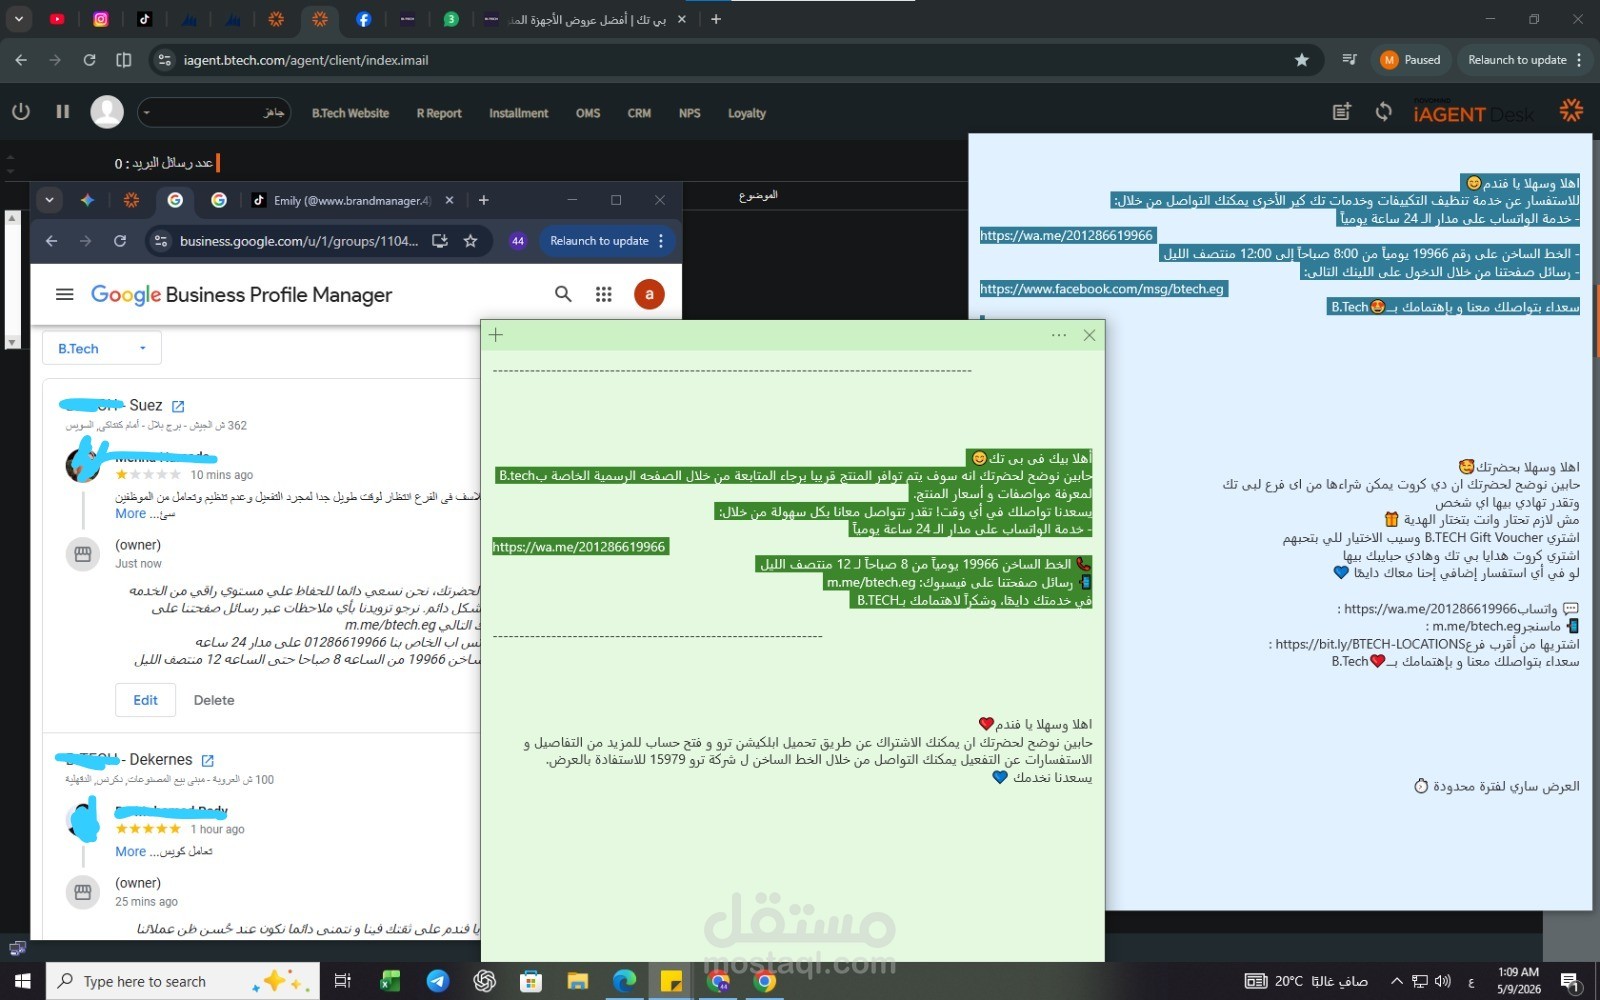Switch to the Facebook browser tab
The image size is (1600, 1000).
(x=363, y=19)
